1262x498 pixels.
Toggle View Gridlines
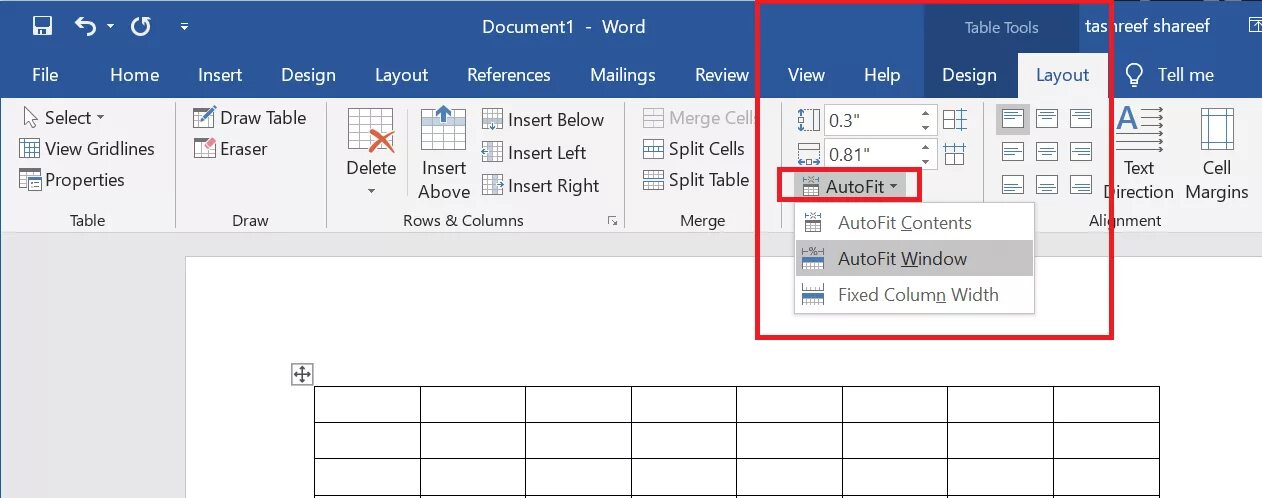(x=87, y=149)
